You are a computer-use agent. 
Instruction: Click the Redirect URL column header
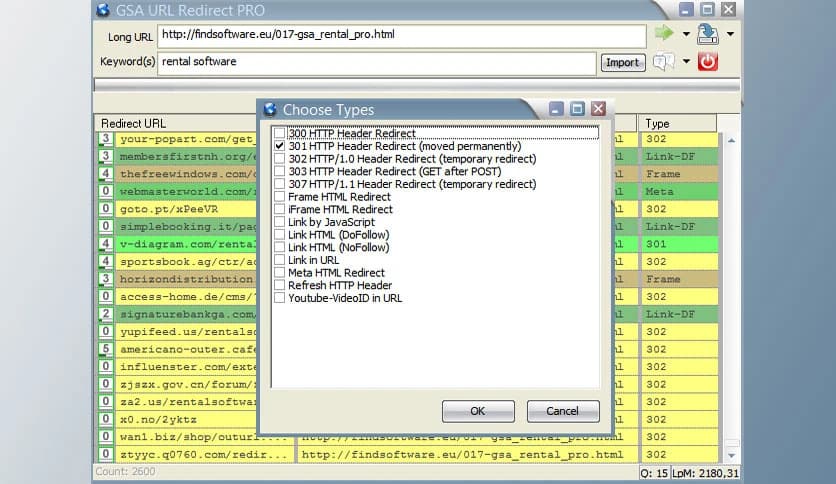point(176,123)
